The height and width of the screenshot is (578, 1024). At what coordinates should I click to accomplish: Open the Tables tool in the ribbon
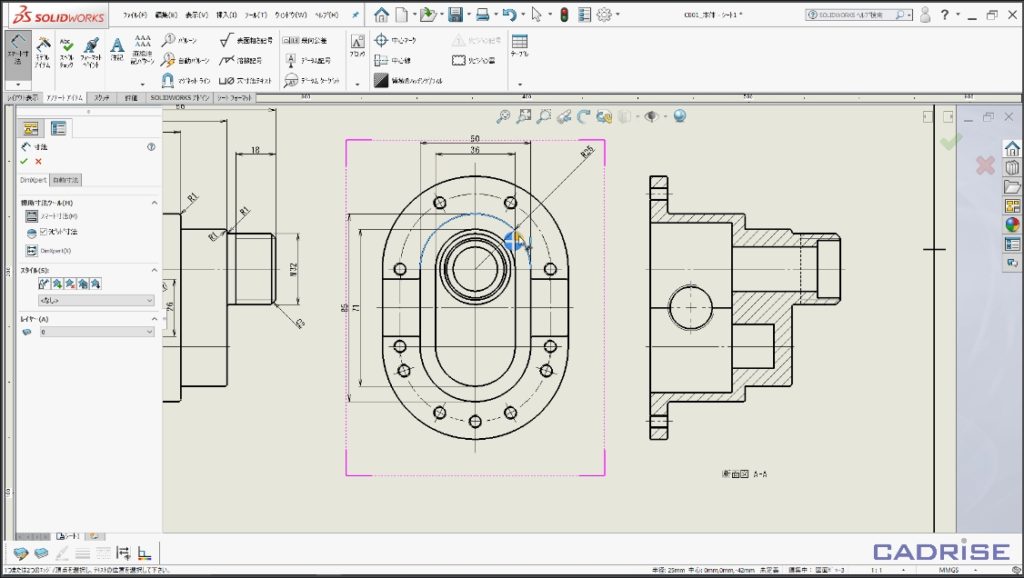point(519,45)
